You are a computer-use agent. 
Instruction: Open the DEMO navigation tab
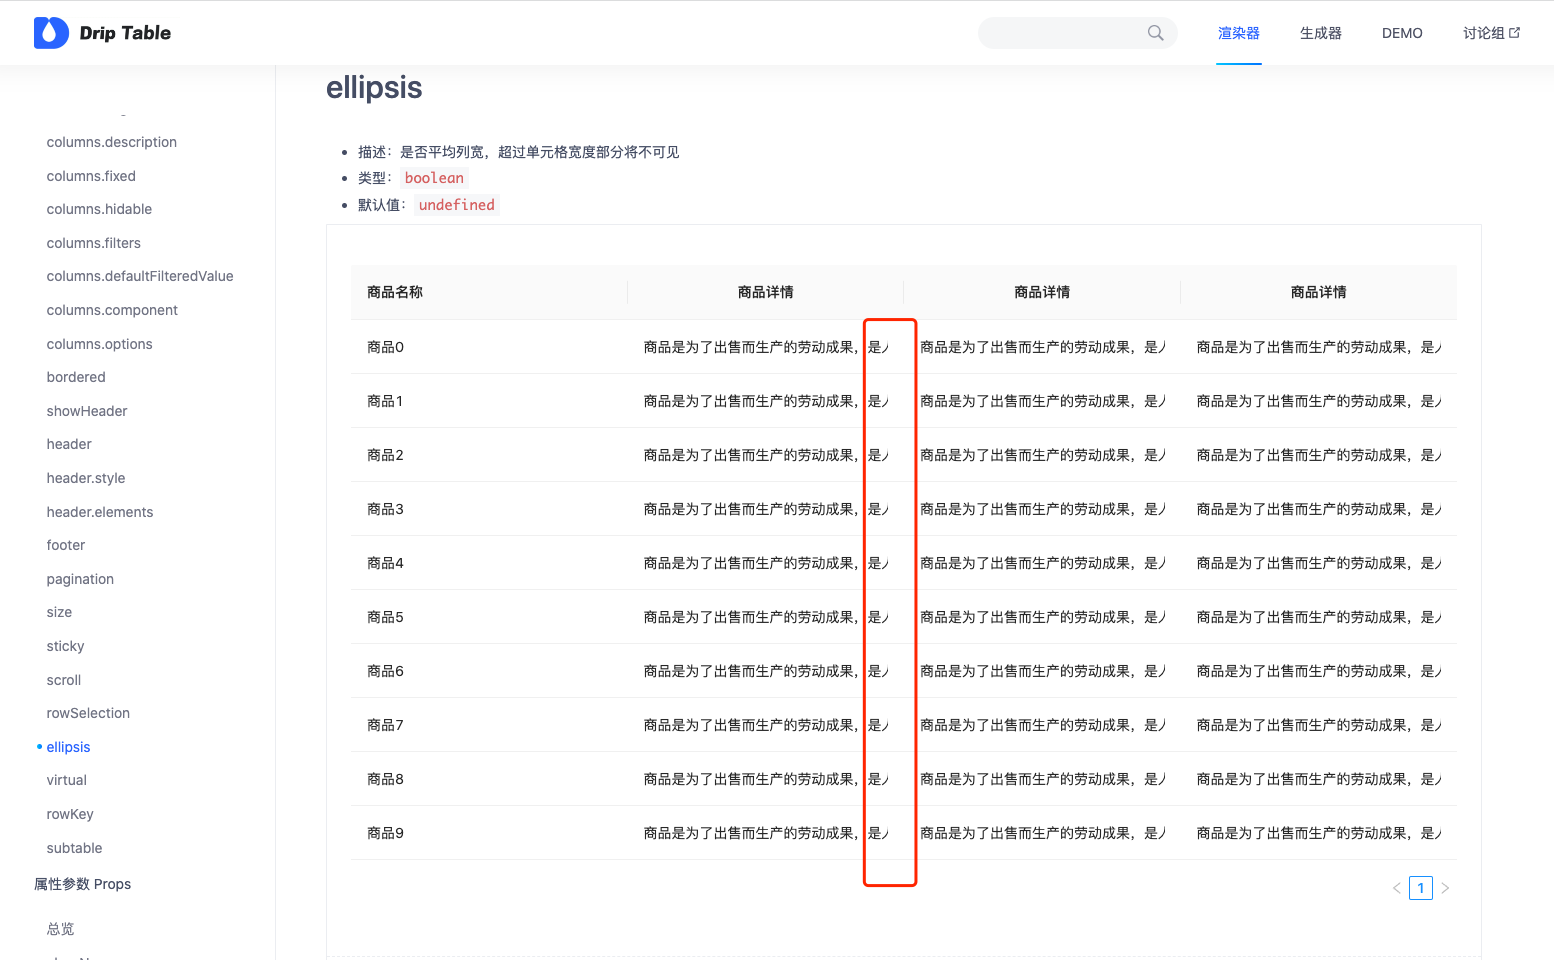(x=1402, y=33)
